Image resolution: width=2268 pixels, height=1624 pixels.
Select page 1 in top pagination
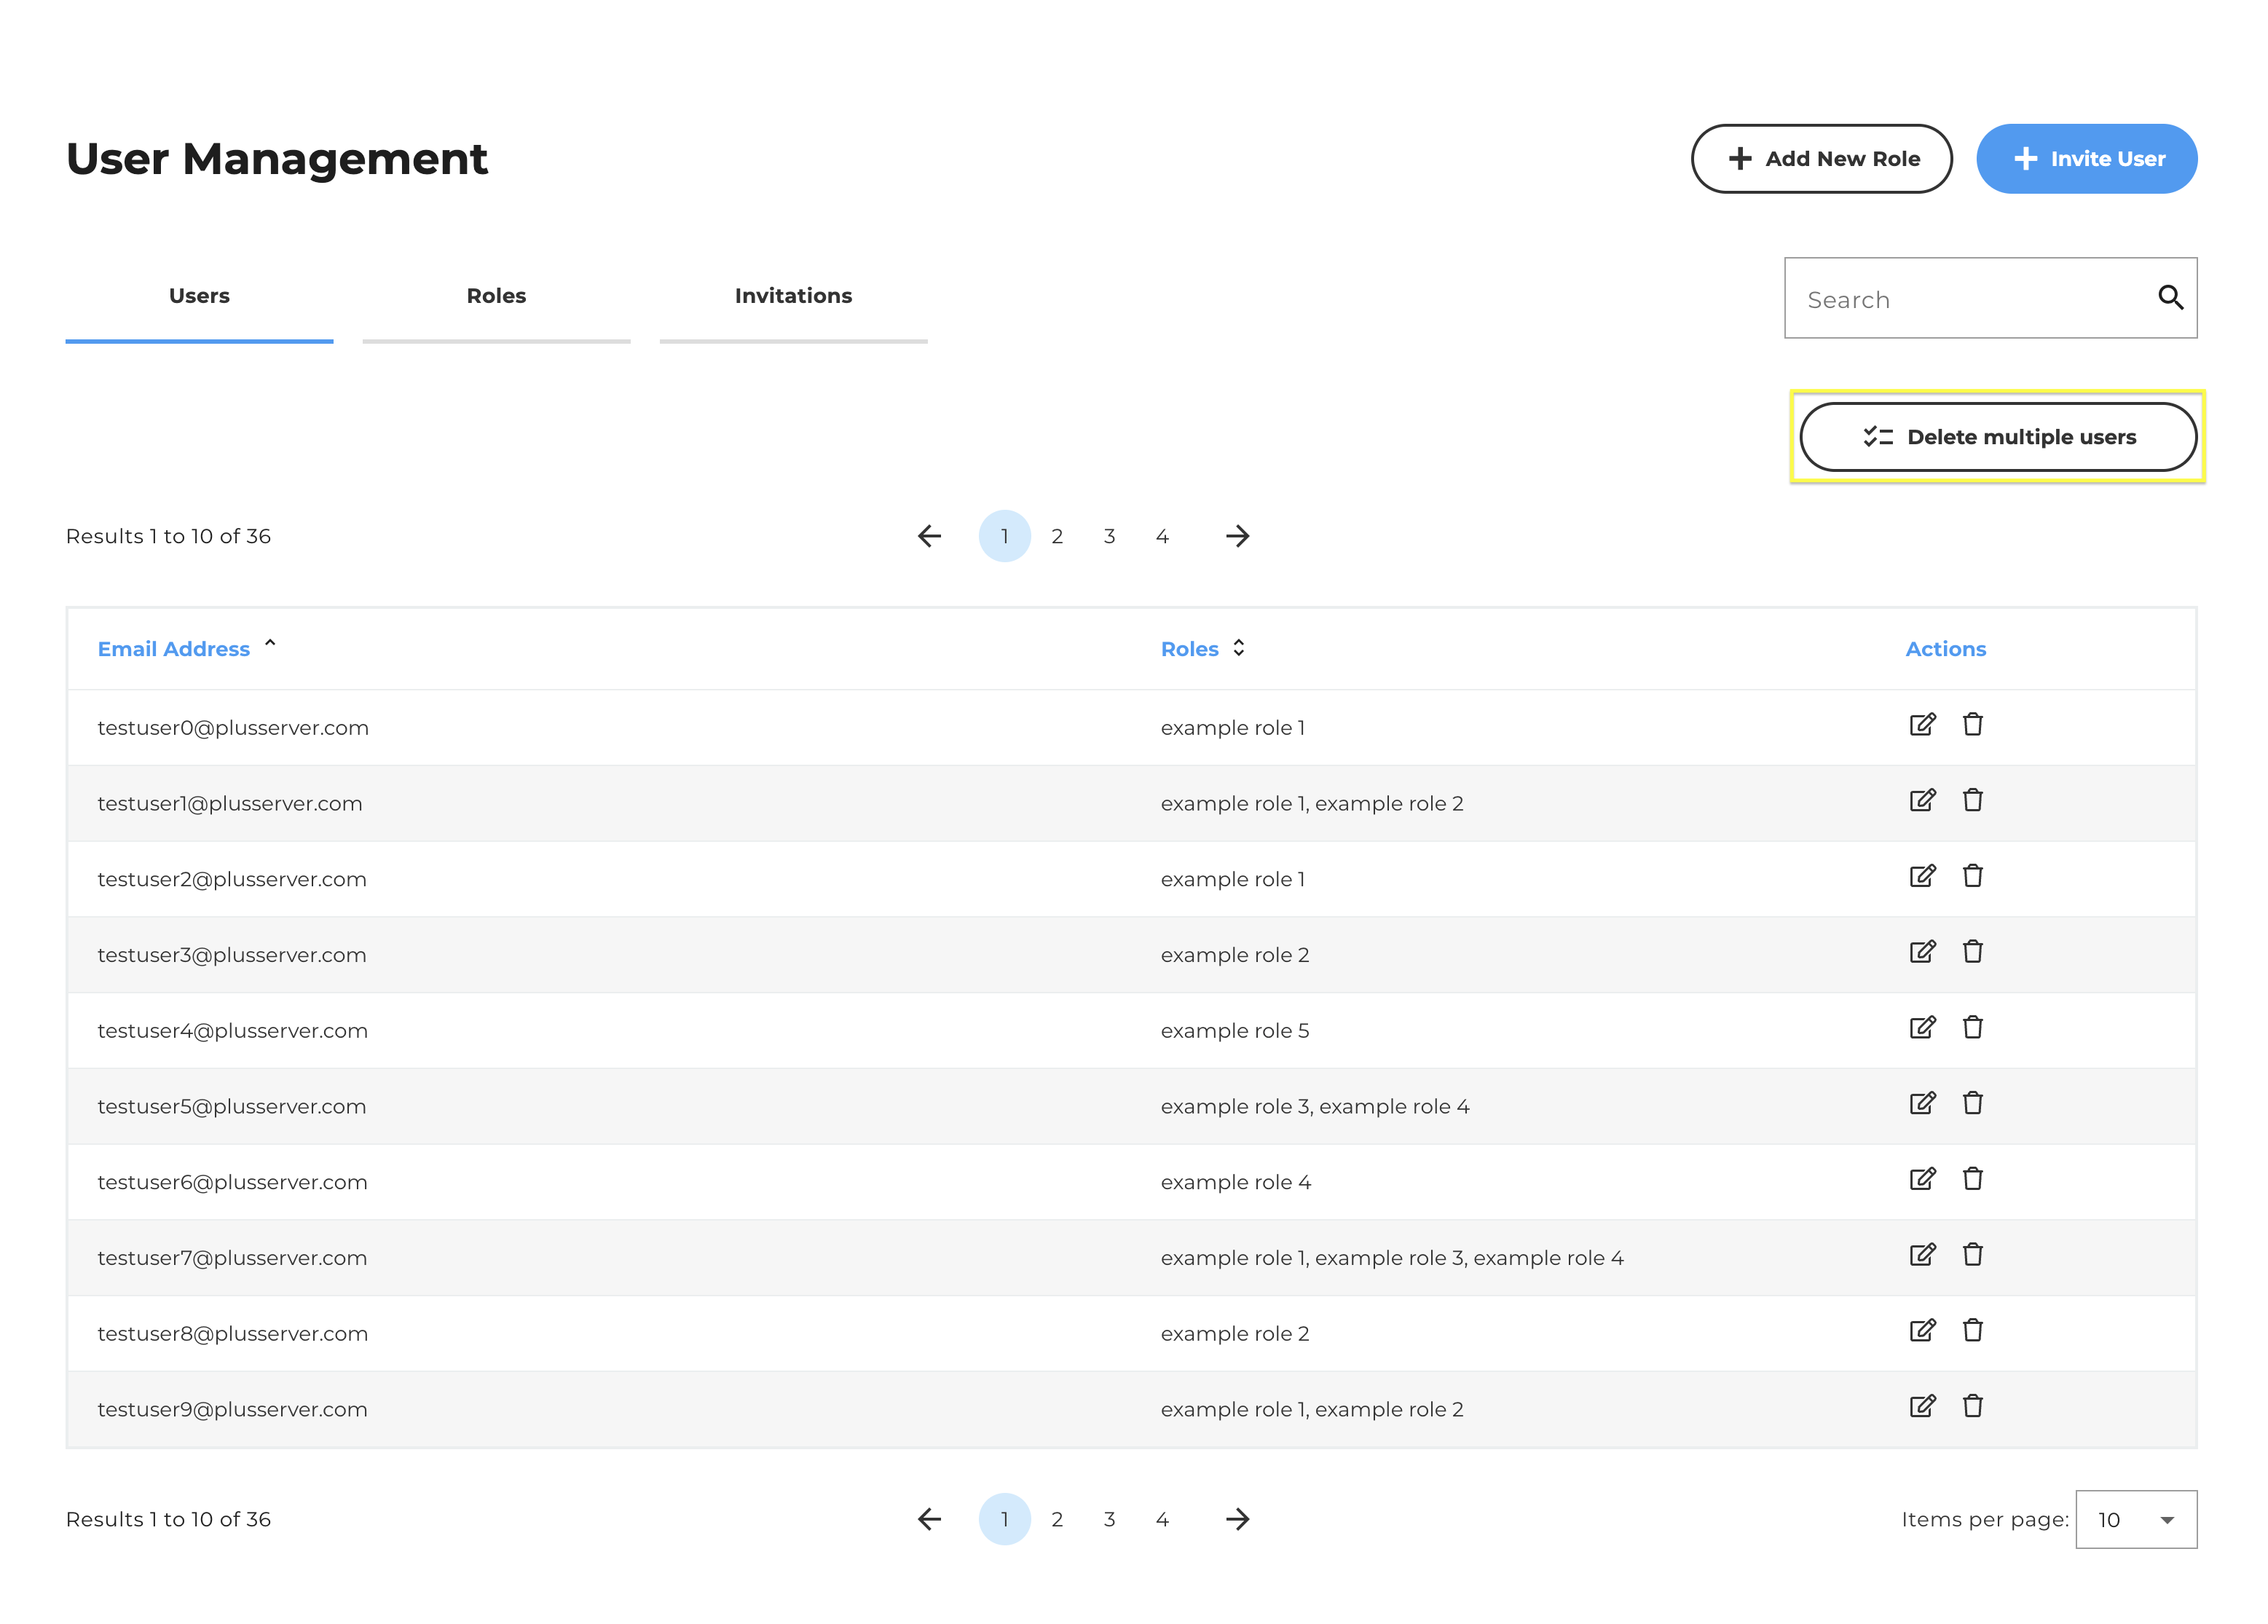pos(1004,536)
